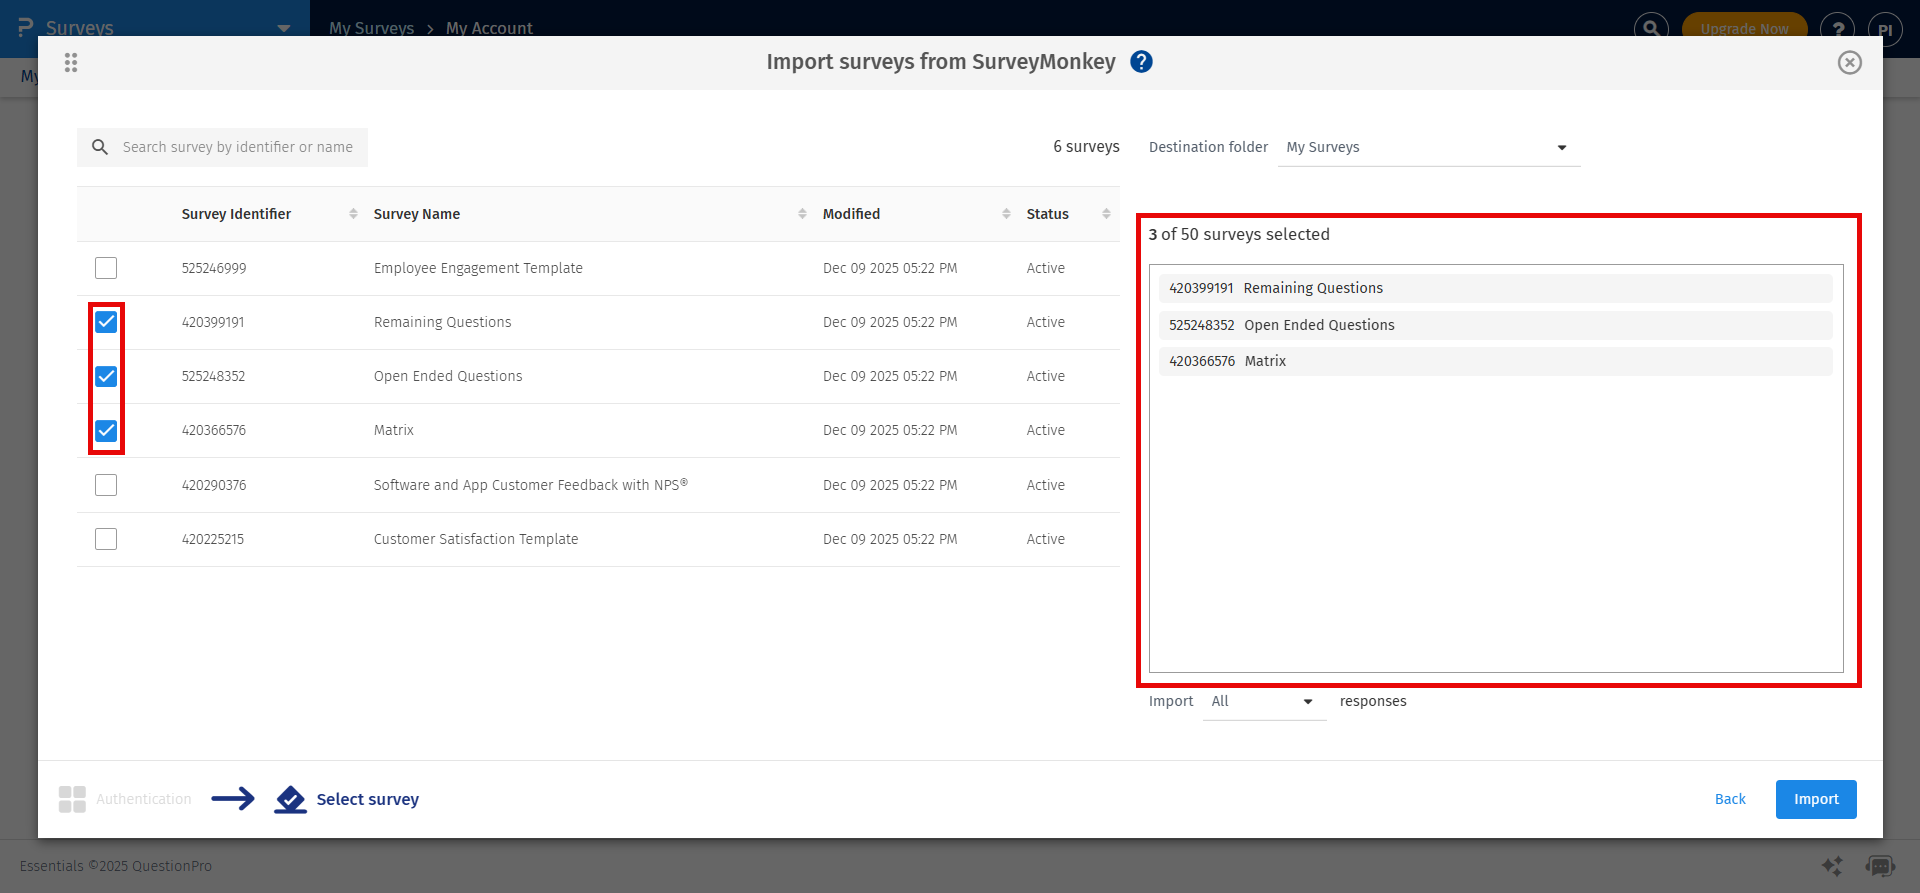The height and width of the screenshot is (893, 1920).
Task: Sort by Modified column arrows
Action: coord(1006,214)
